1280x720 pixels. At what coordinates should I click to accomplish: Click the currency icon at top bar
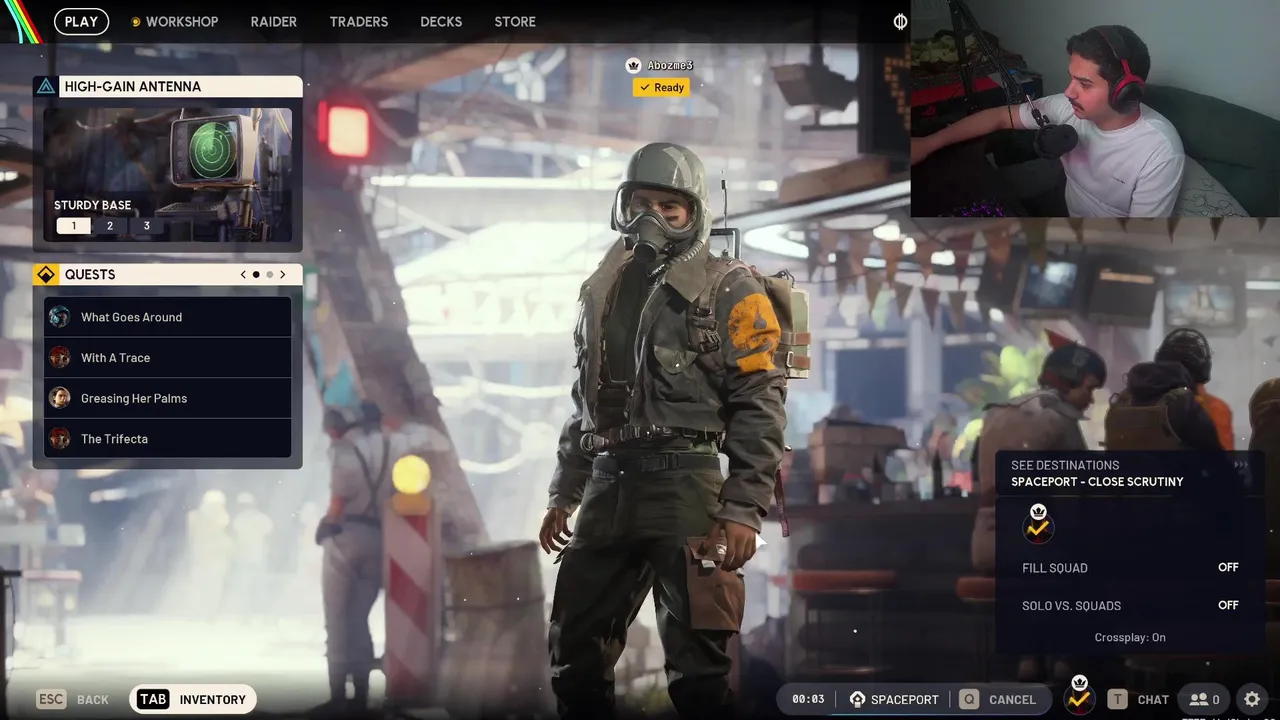point(900,21)
